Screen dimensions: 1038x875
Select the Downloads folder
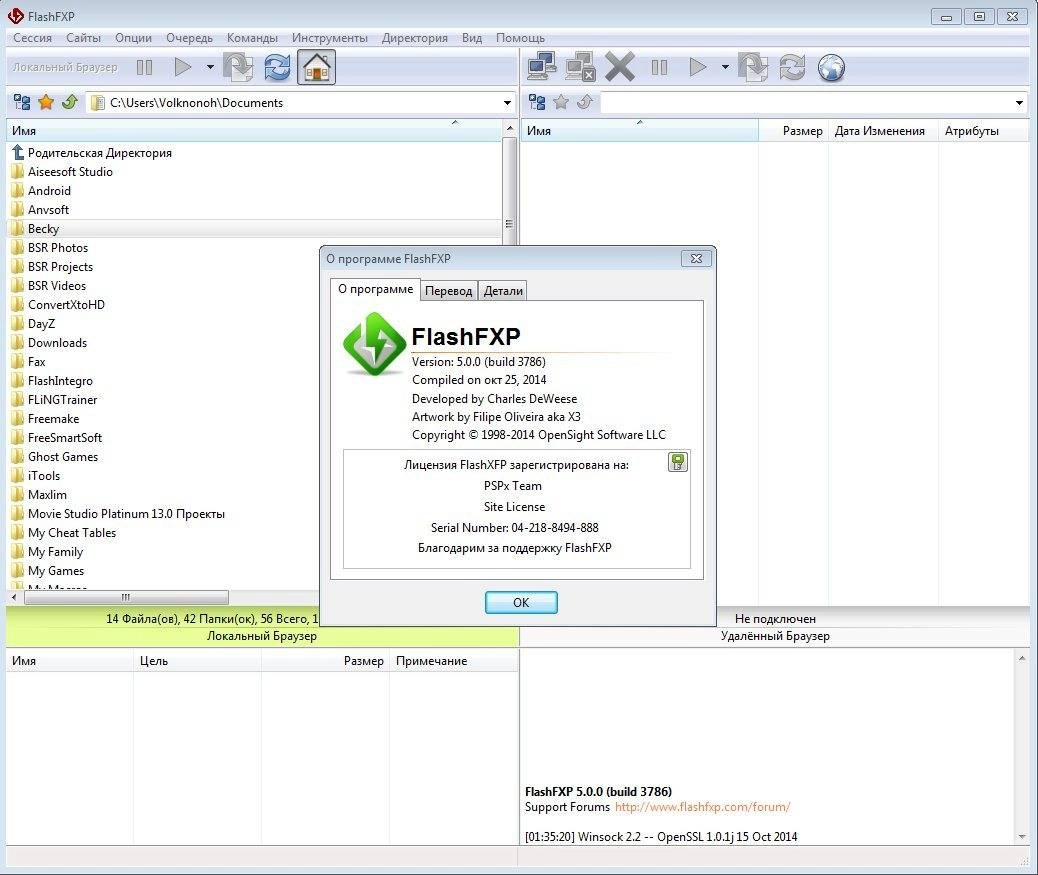click(57, 343)
